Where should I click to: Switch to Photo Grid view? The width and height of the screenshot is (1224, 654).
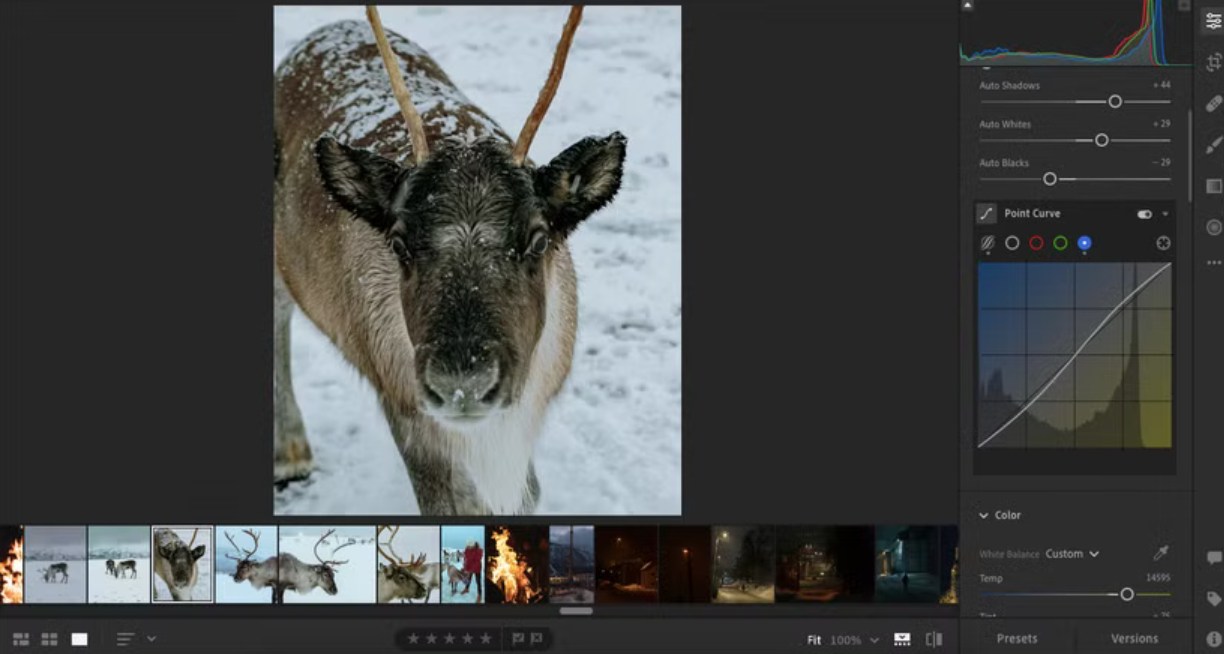click(x=20, y=639)
